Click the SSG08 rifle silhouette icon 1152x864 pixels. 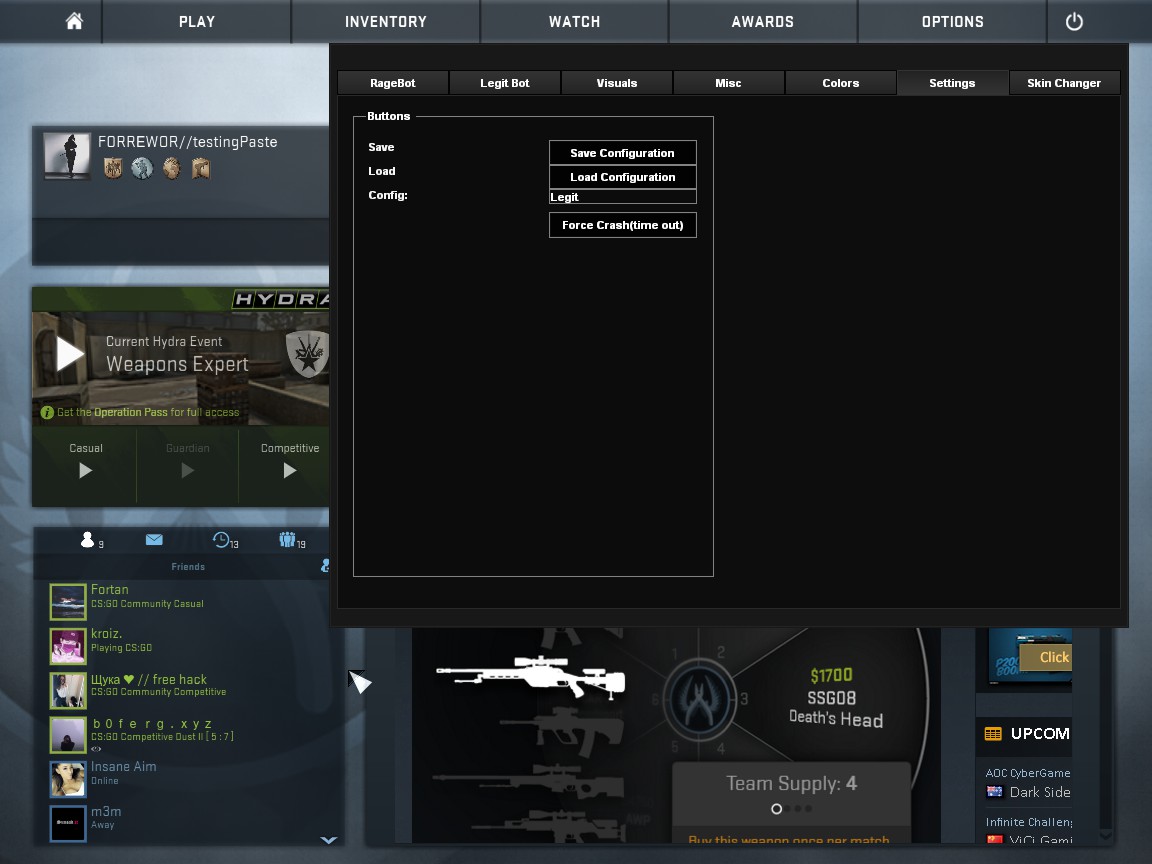pyautogui.click(x=530, y=676)
